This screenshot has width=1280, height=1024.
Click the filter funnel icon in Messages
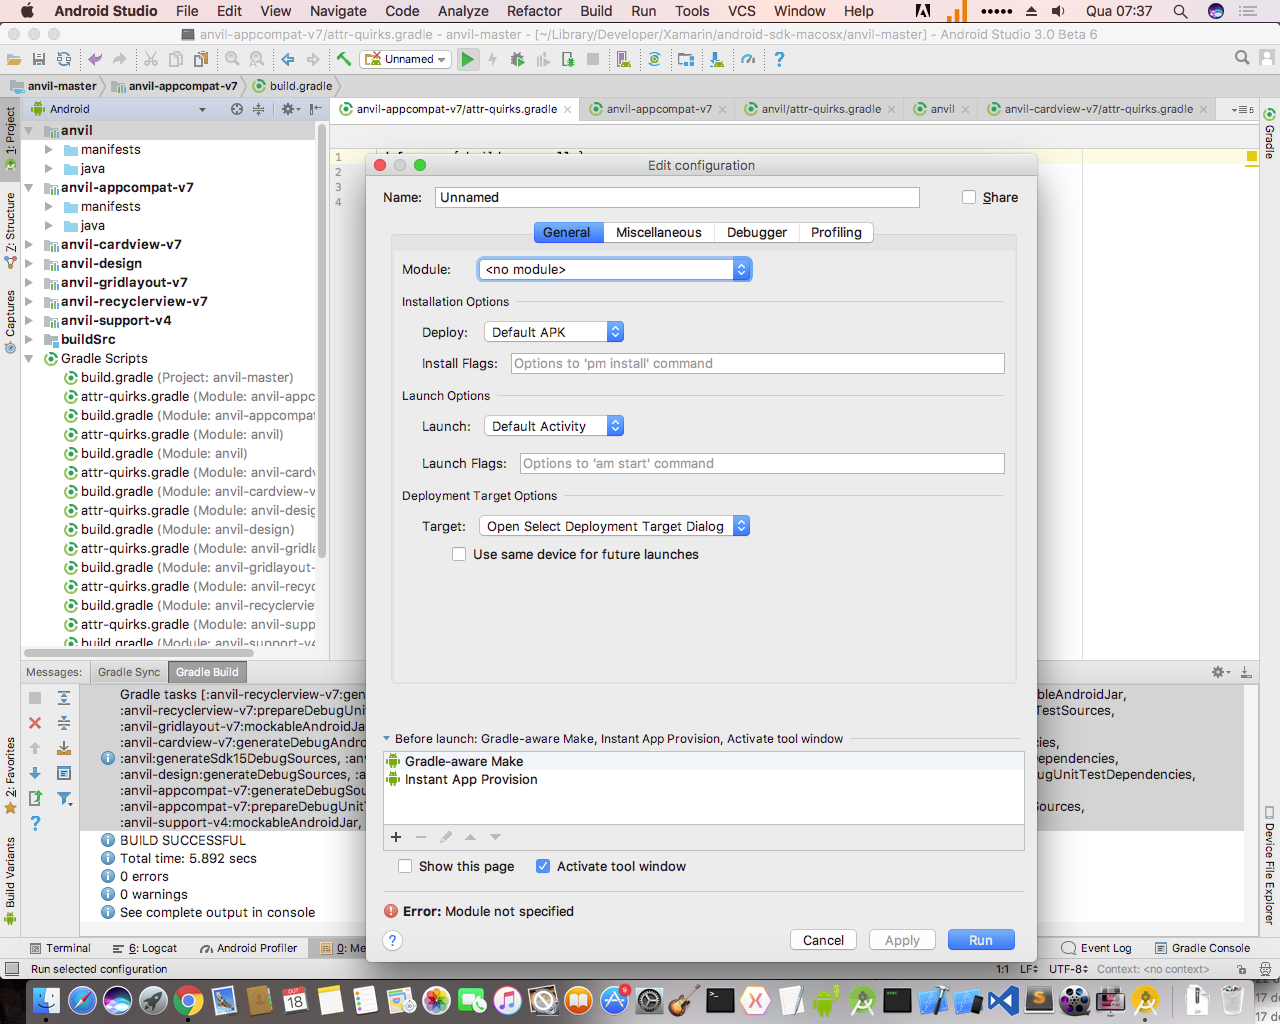pos(64,798)
